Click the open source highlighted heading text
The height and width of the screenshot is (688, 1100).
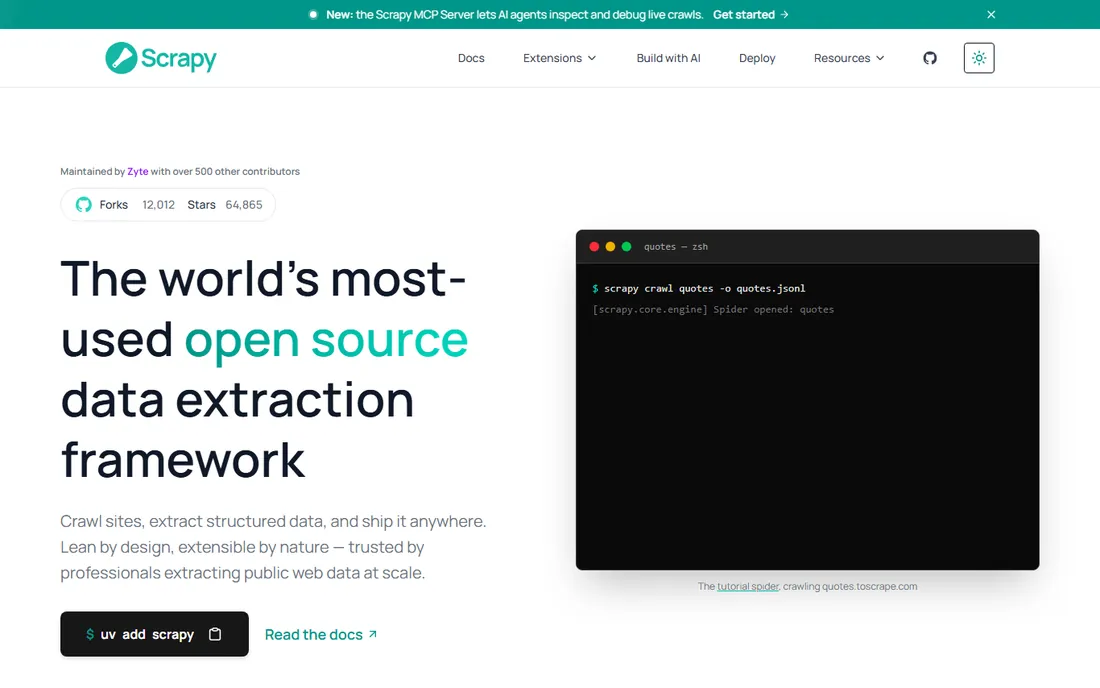tap(326, 340)
